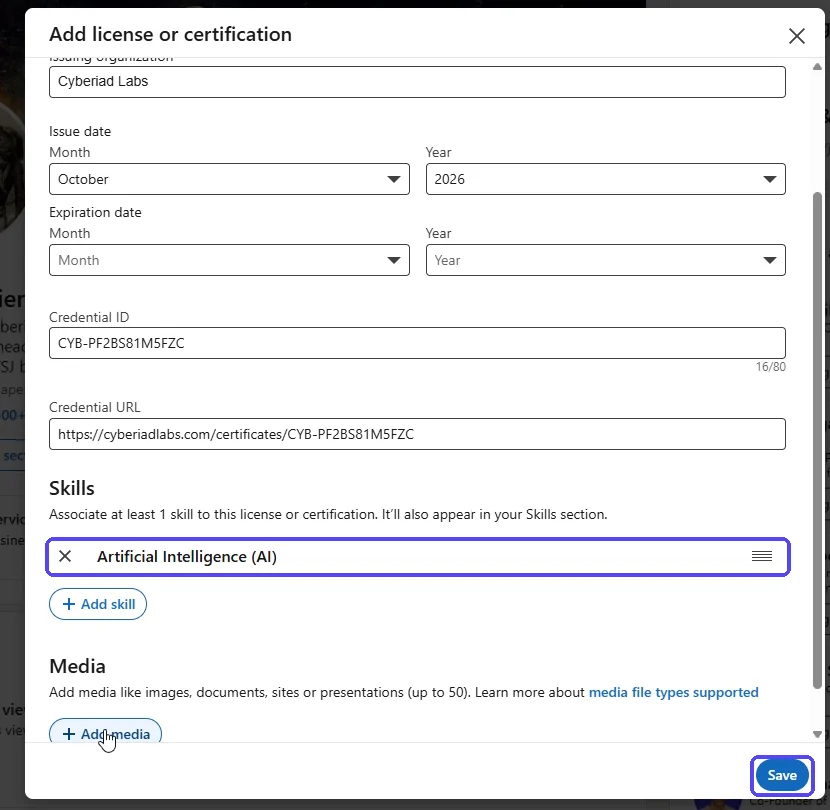830x810 pixels.
Task: Click the Add media button
Action: pos(105,731)
